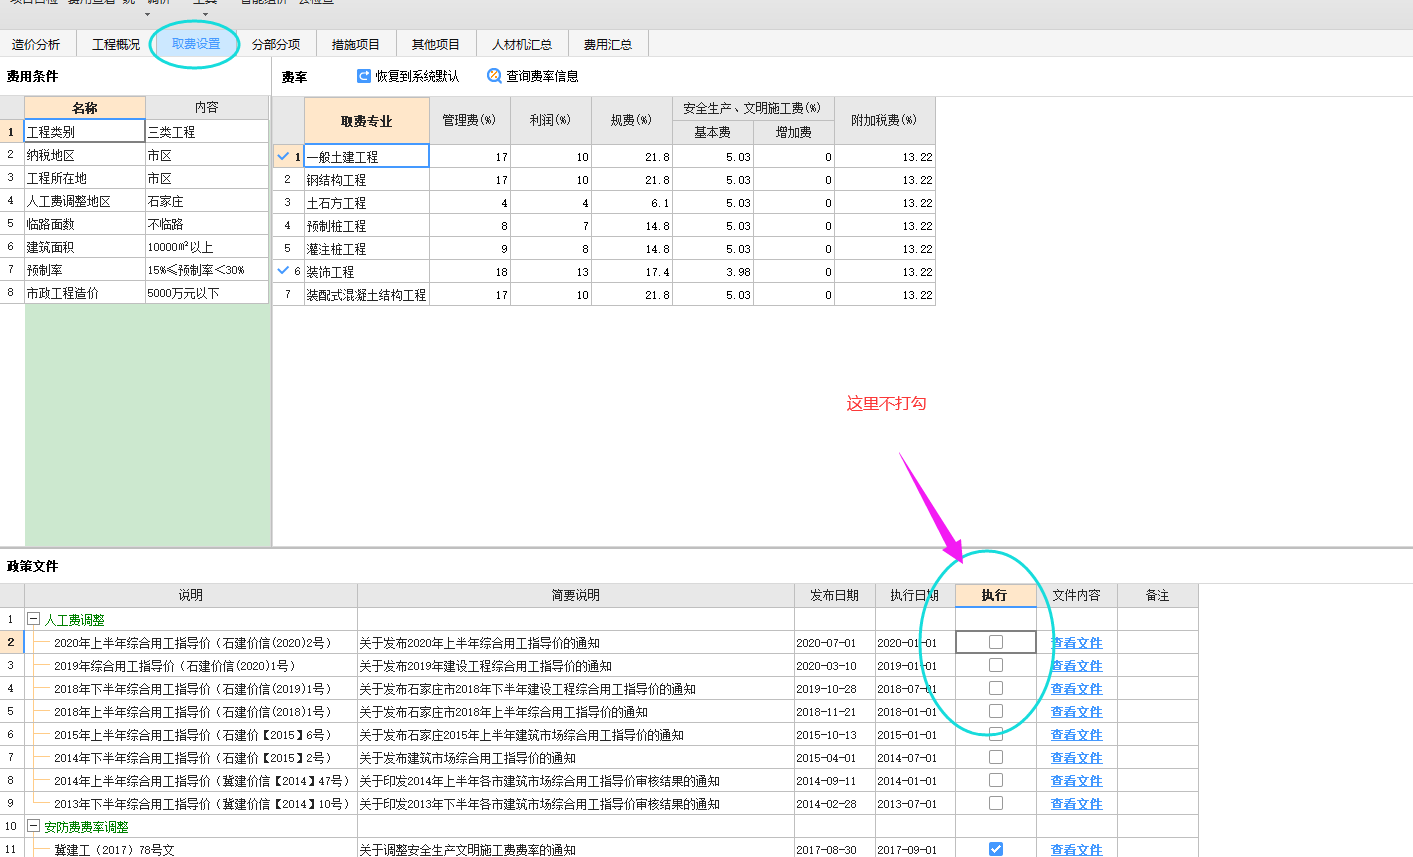Open 查看文件 for 2019年综合用工指导价 row
1413x857 pixels.
coord(1076,666)
